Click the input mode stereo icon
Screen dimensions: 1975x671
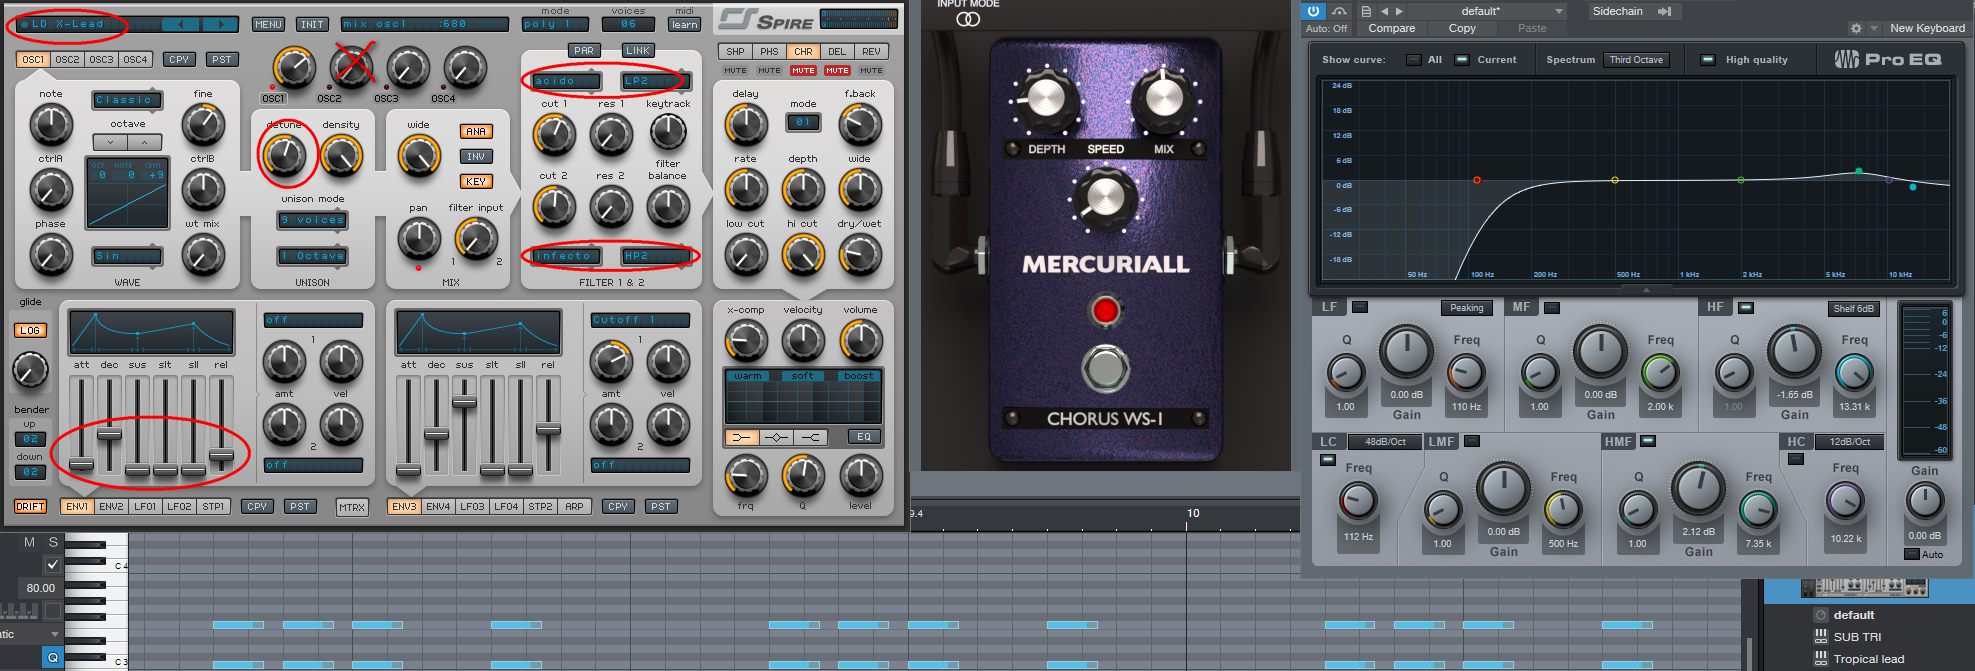[968, 18]
